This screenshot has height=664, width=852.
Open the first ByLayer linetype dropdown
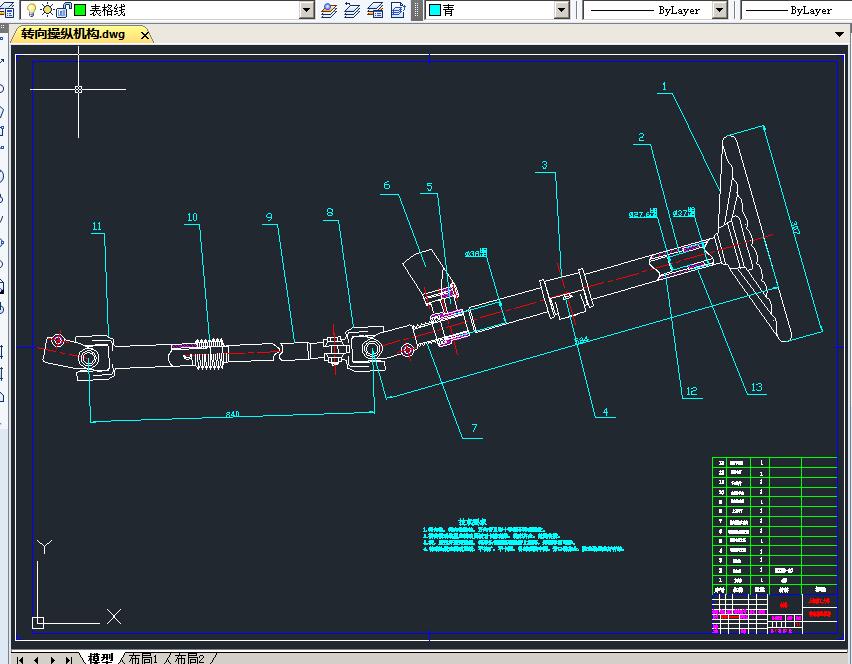click(720, 10)
